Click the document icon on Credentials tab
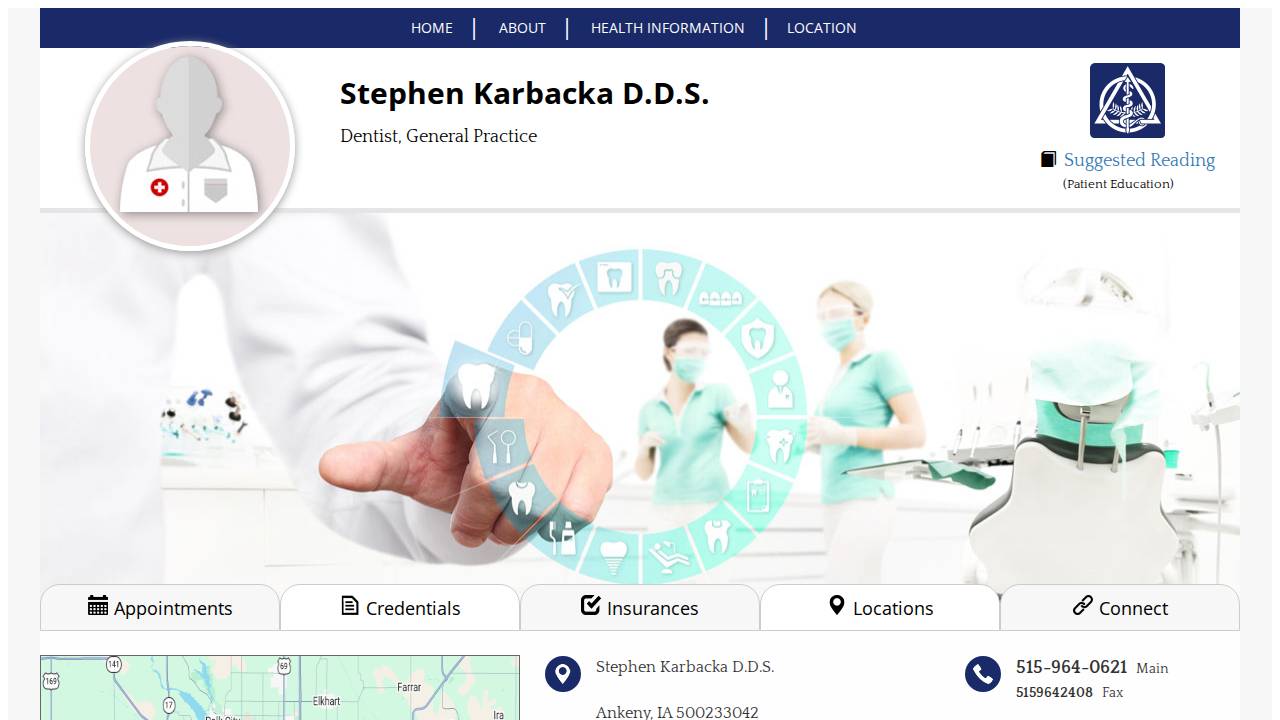 [349, 606]
